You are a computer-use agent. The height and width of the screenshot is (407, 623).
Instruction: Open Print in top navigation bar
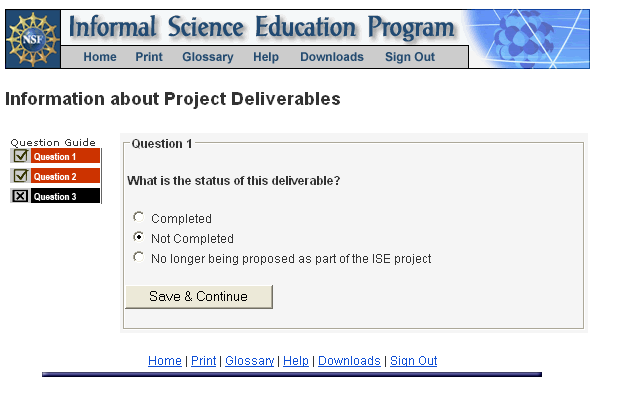click(149, 57)
